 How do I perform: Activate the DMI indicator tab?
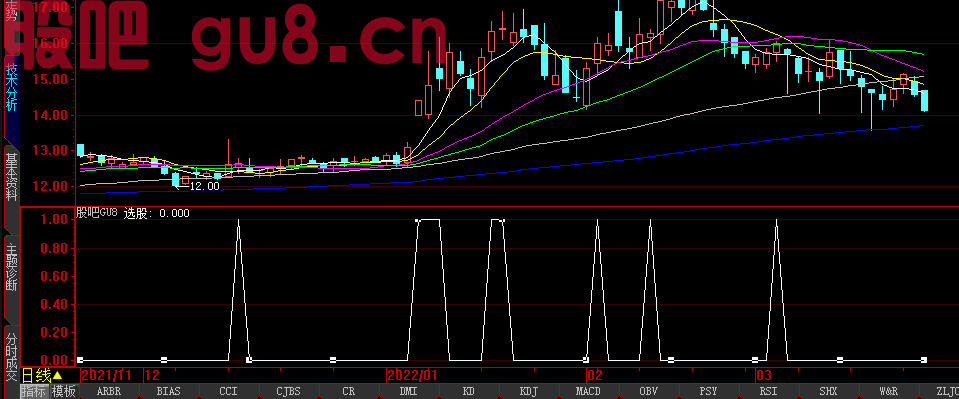click(409, 392)
